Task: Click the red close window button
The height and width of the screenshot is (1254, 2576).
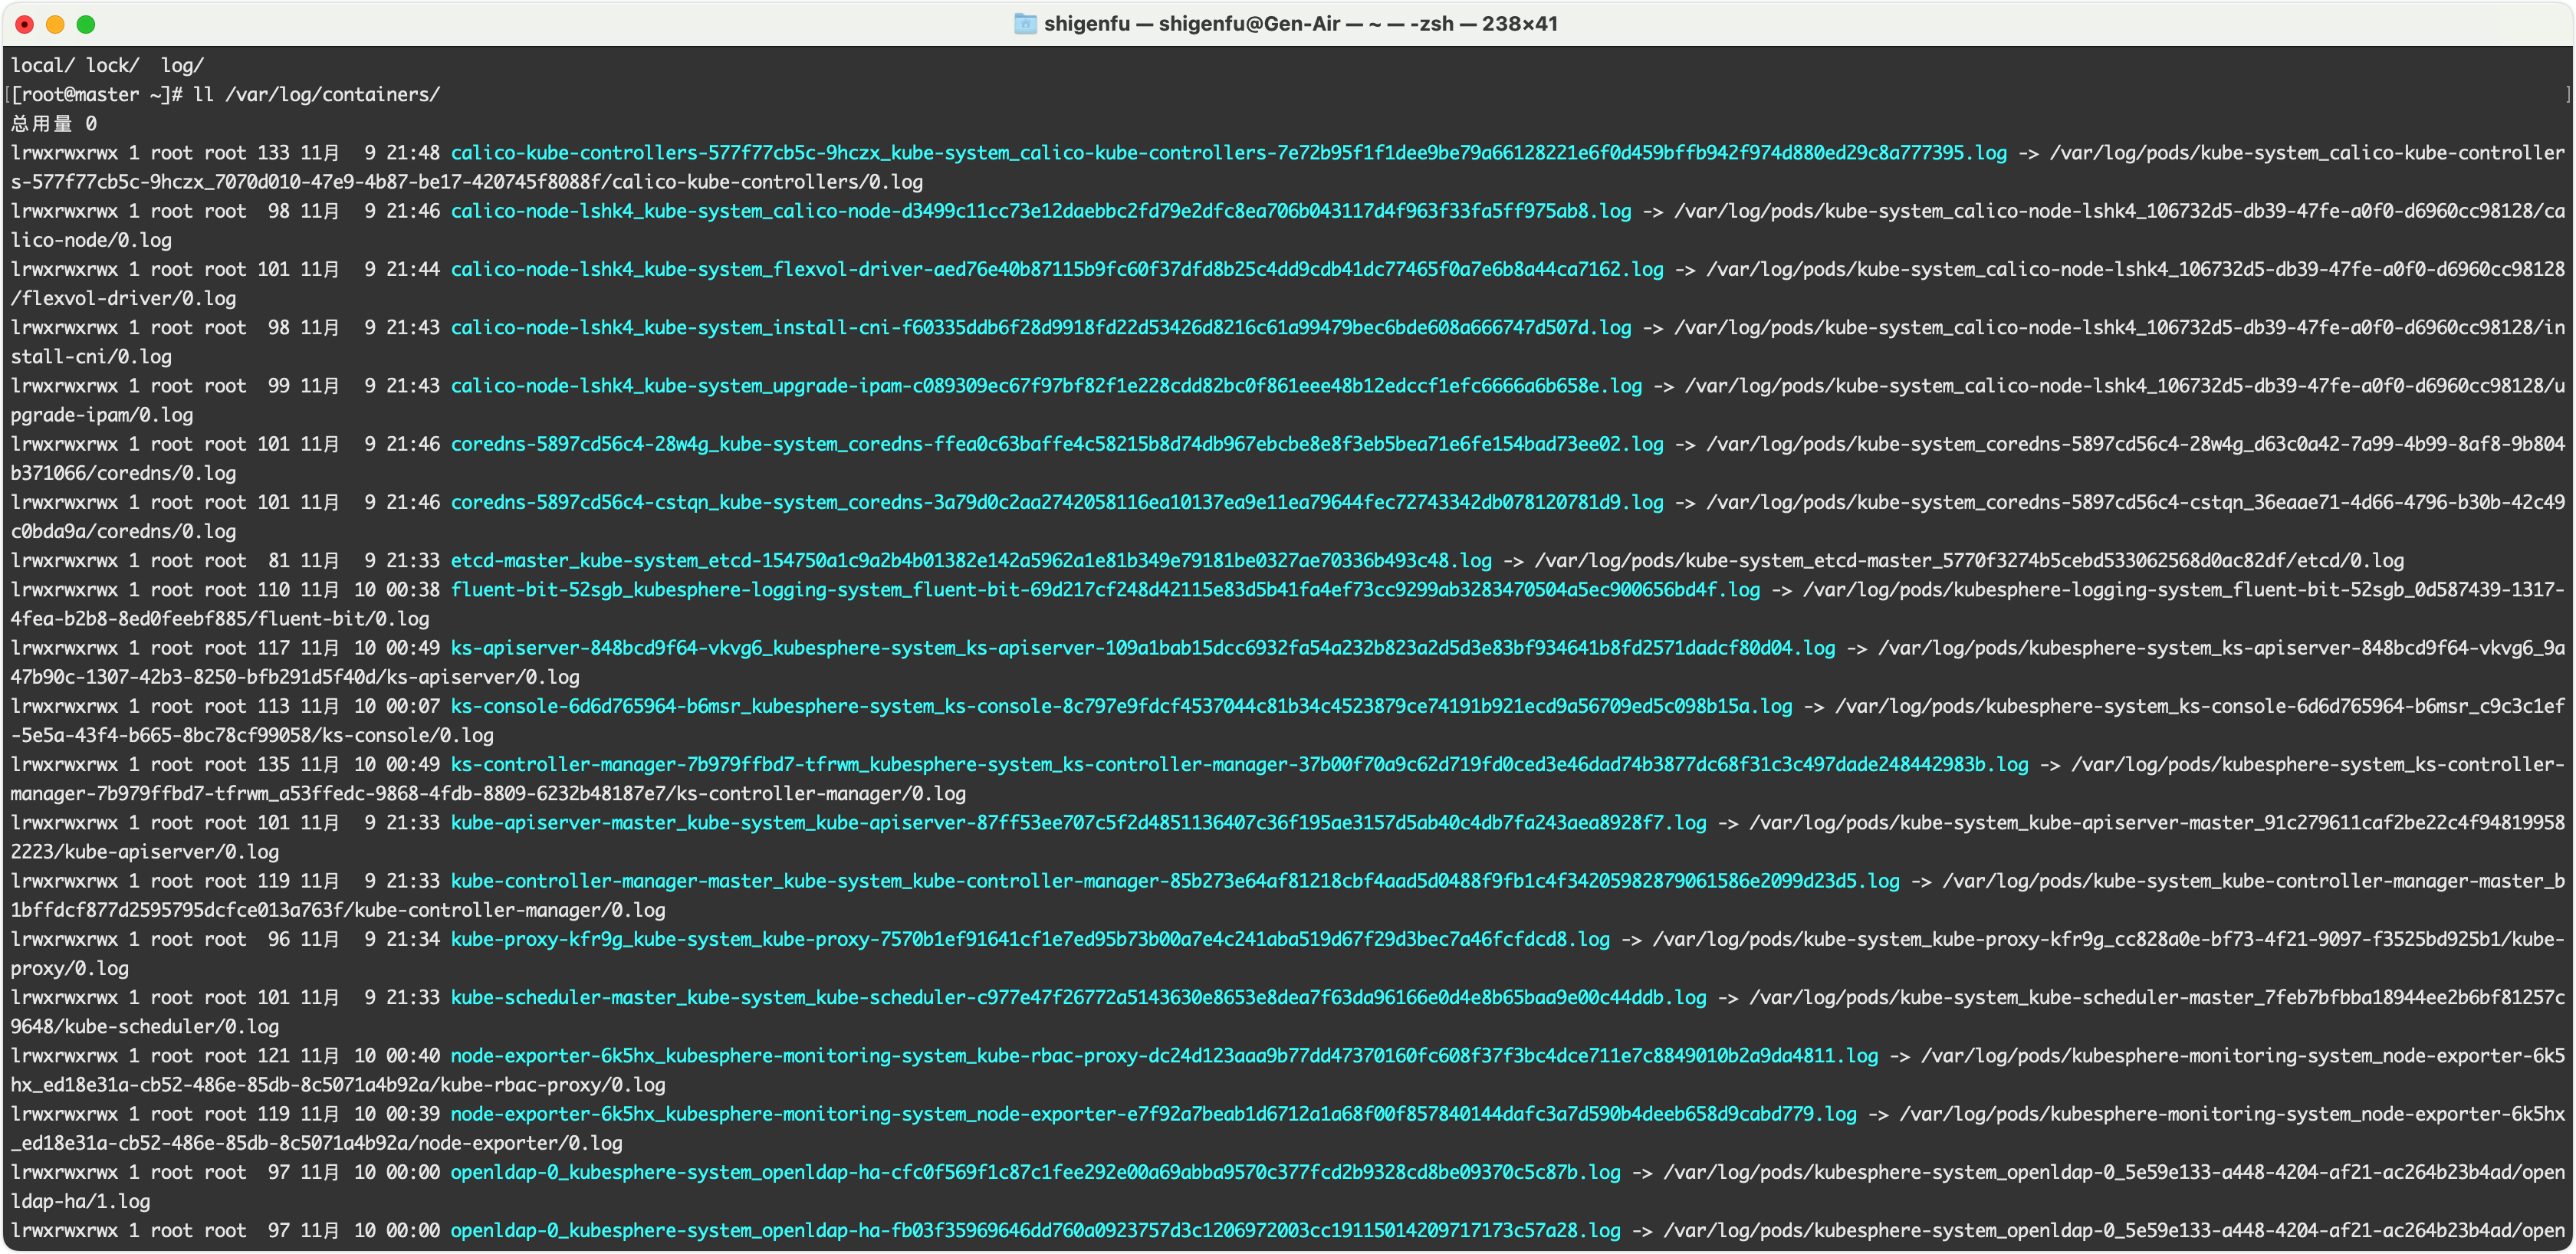Action: click(25, 24)
